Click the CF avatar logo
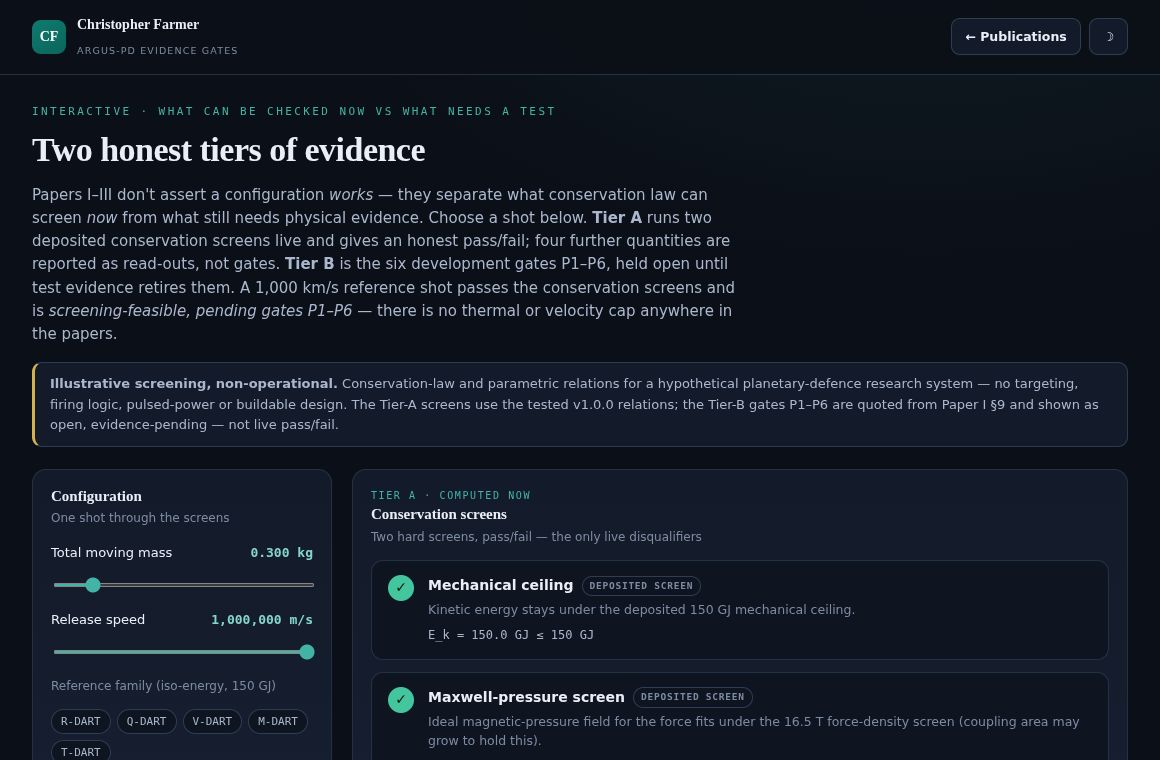 pyautogui.click(x=49, y=36)
